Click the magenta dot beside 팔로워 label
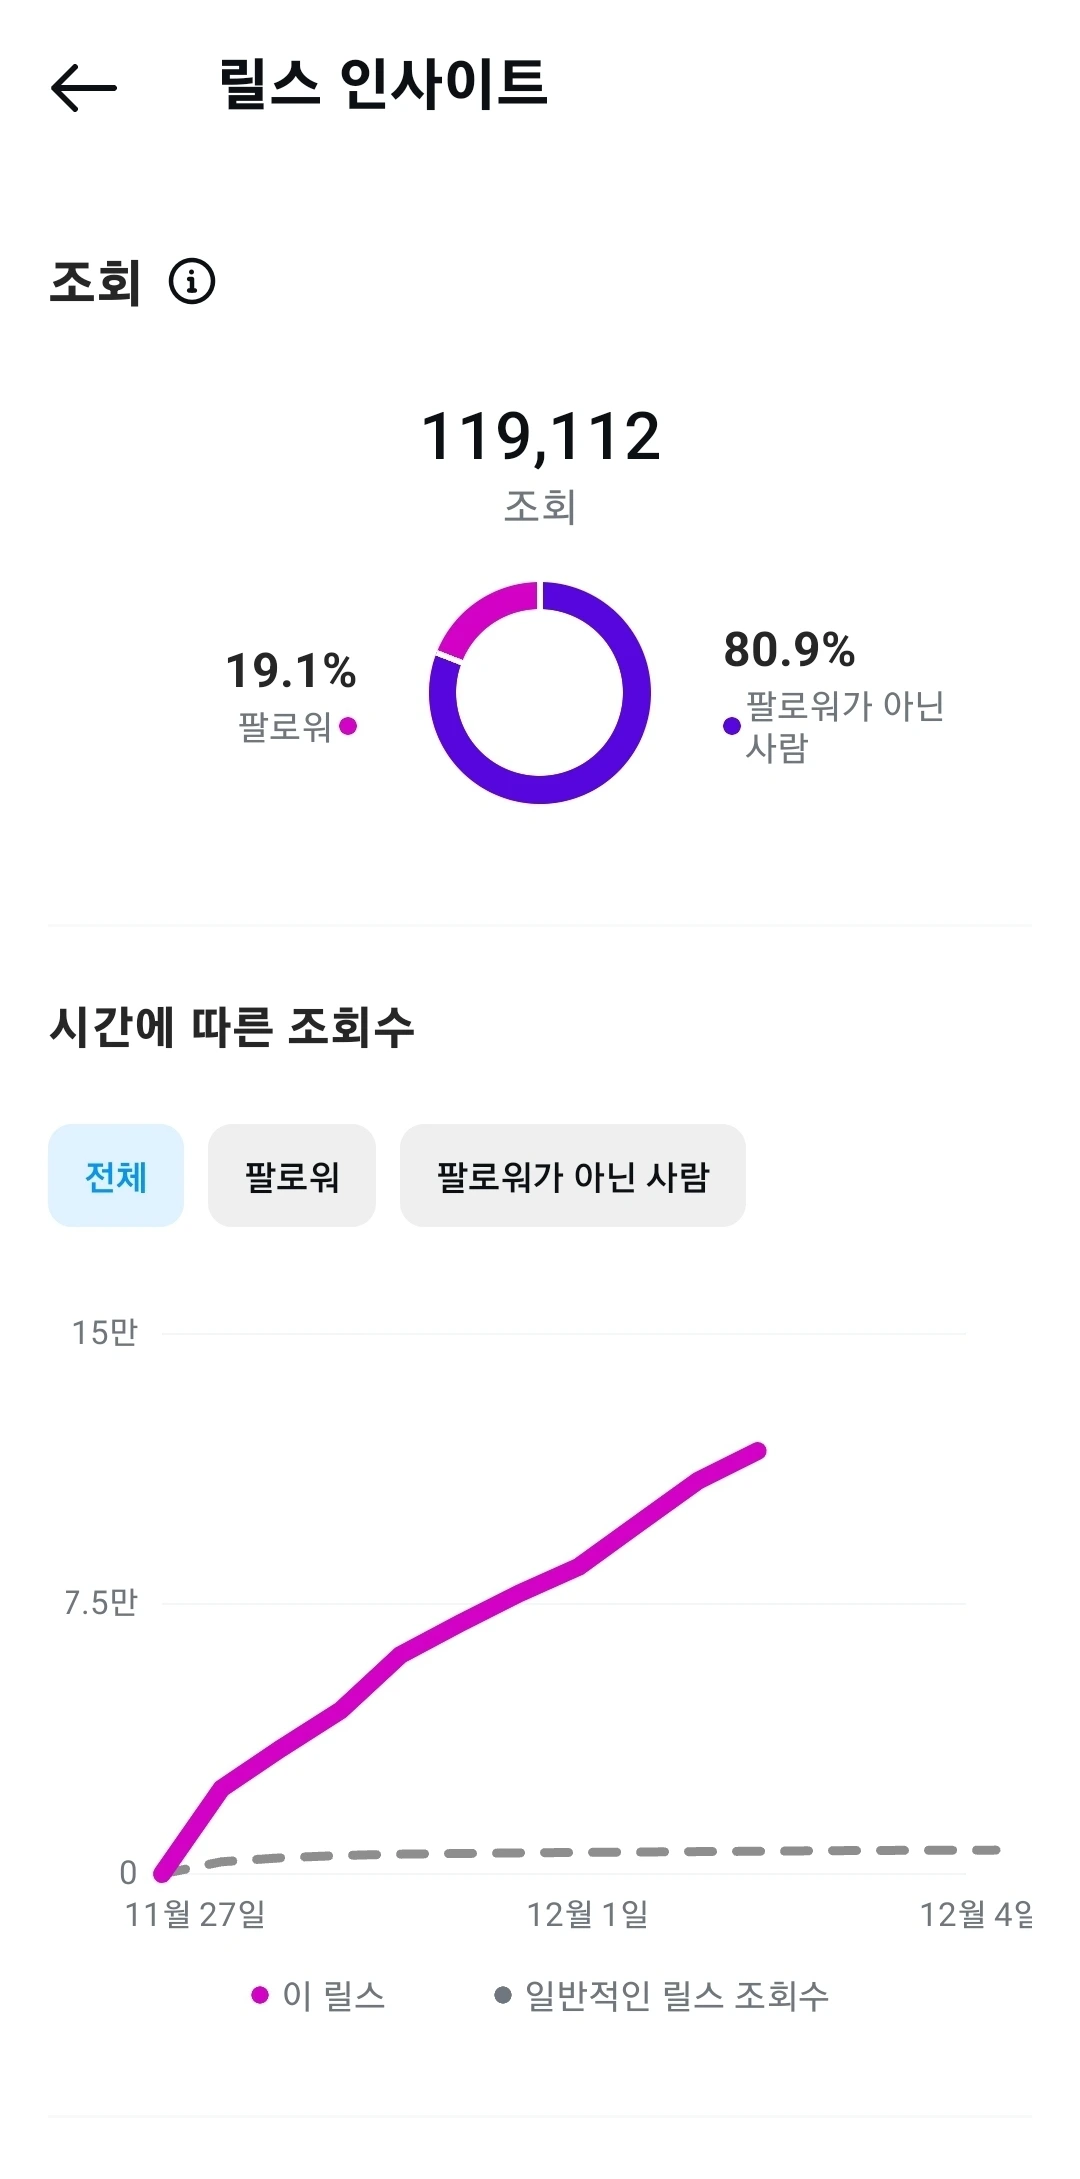This screenshot has height=2179, width=1080. point(348,726)
